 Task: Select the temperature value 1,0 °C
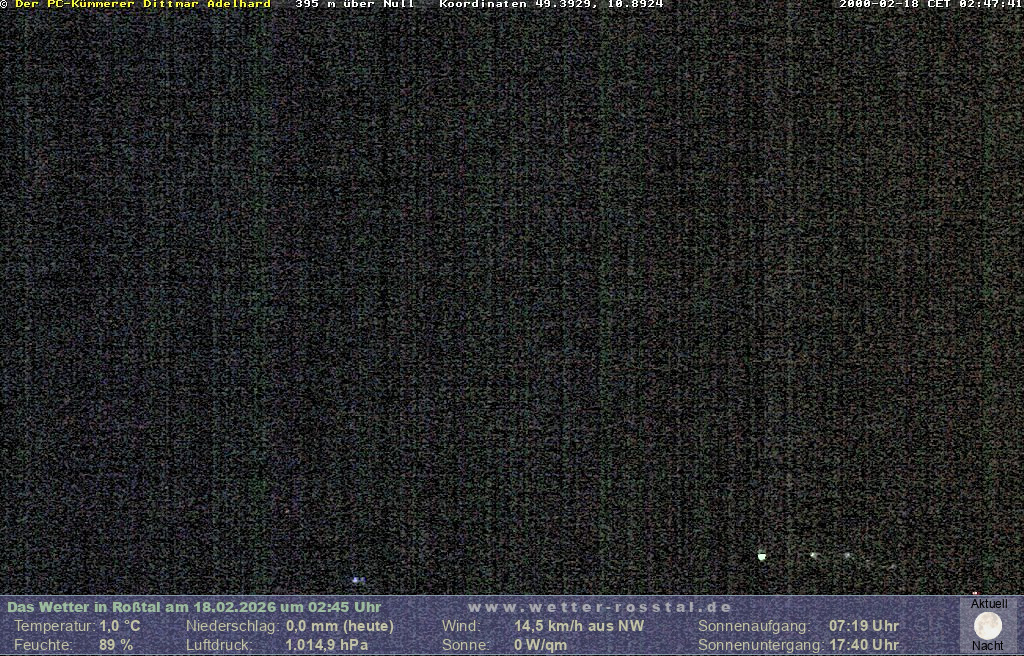click(120, 626)
